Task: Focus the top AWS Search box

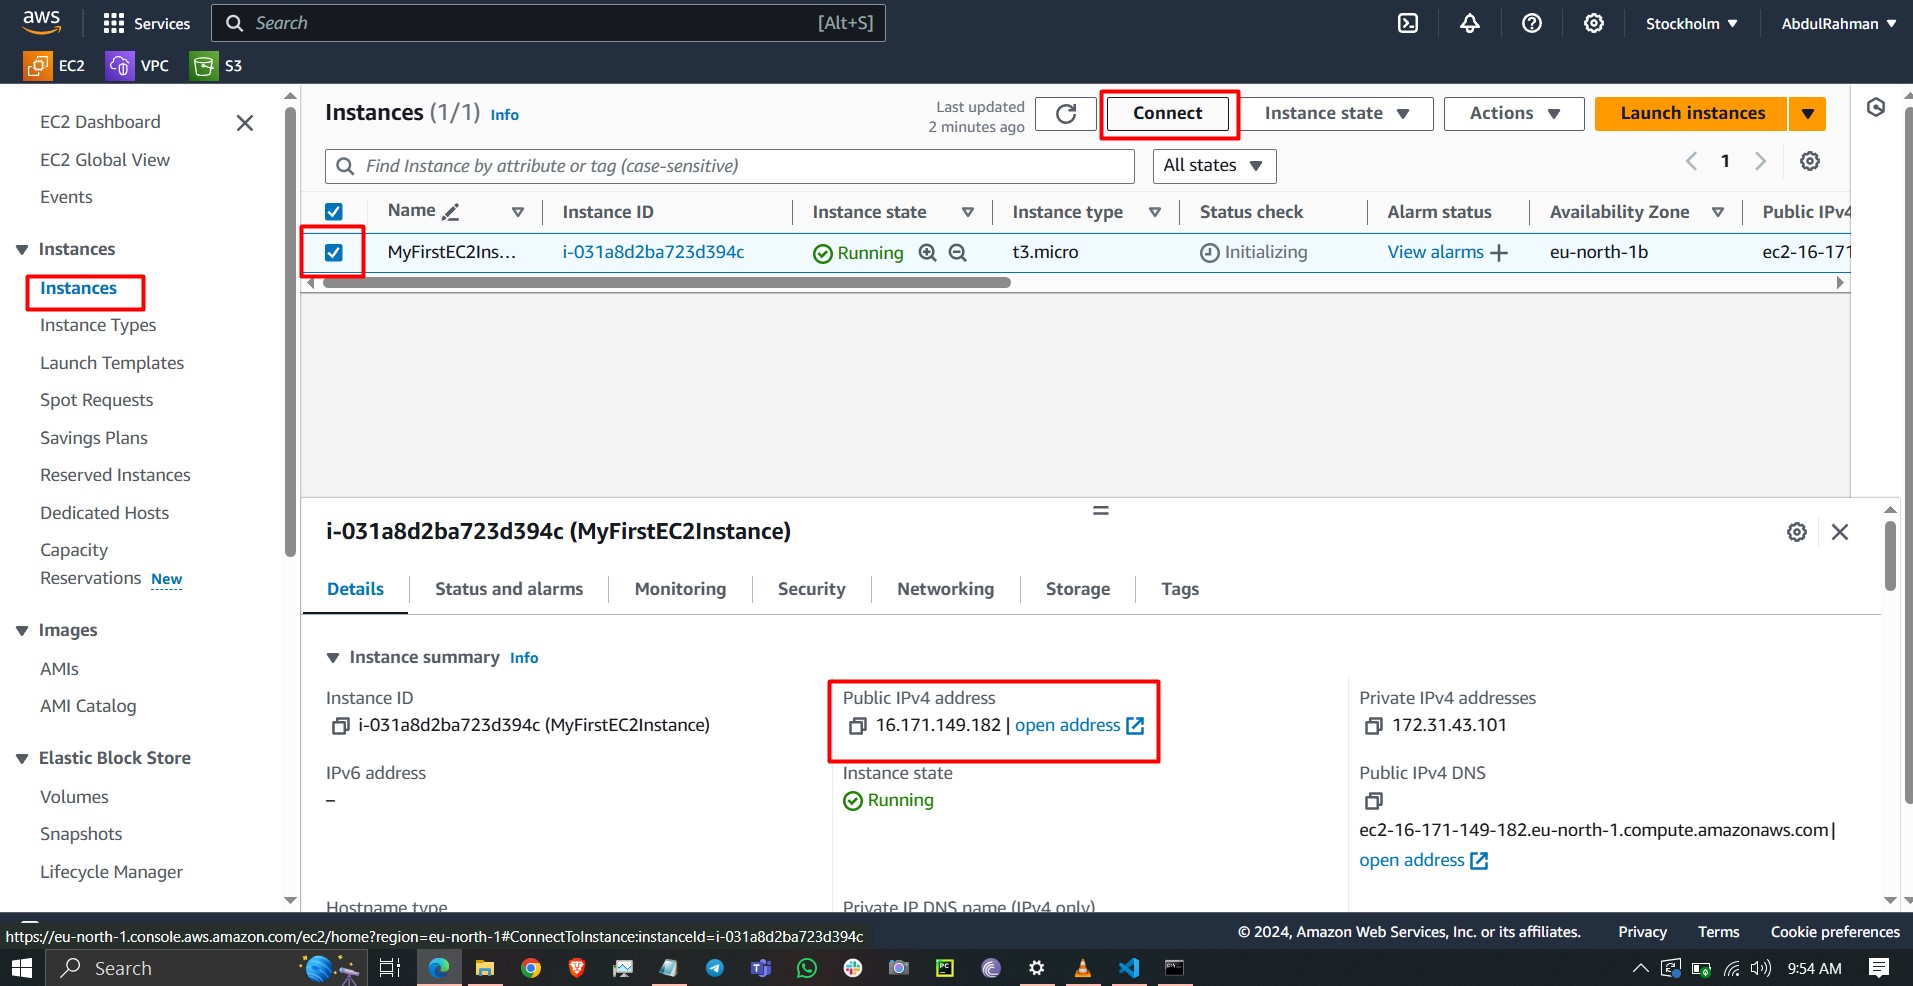Action: tap(548, 23)
